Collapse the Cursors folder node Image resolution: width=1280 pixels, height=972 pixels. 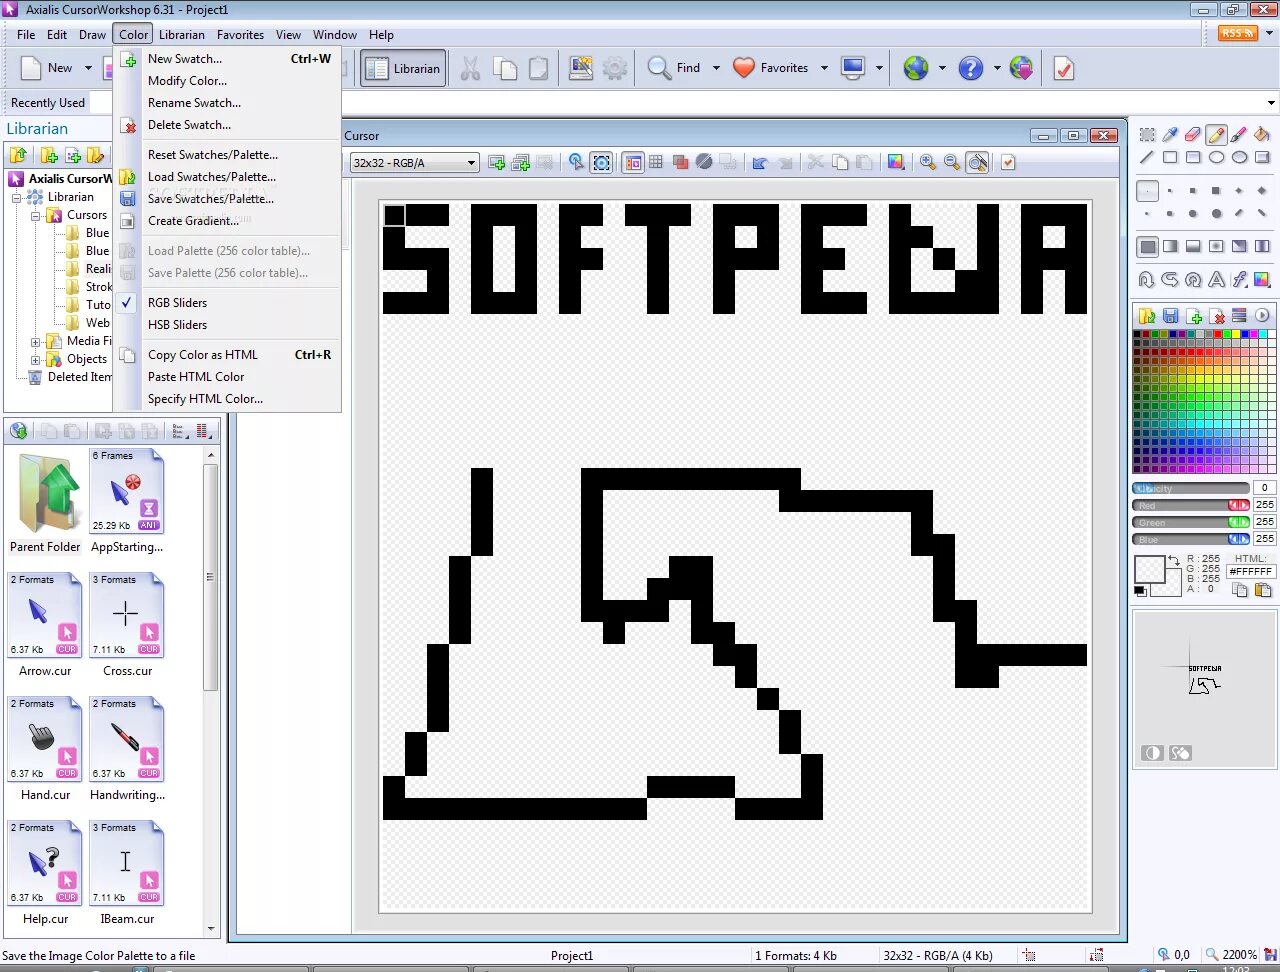(35, 215)
